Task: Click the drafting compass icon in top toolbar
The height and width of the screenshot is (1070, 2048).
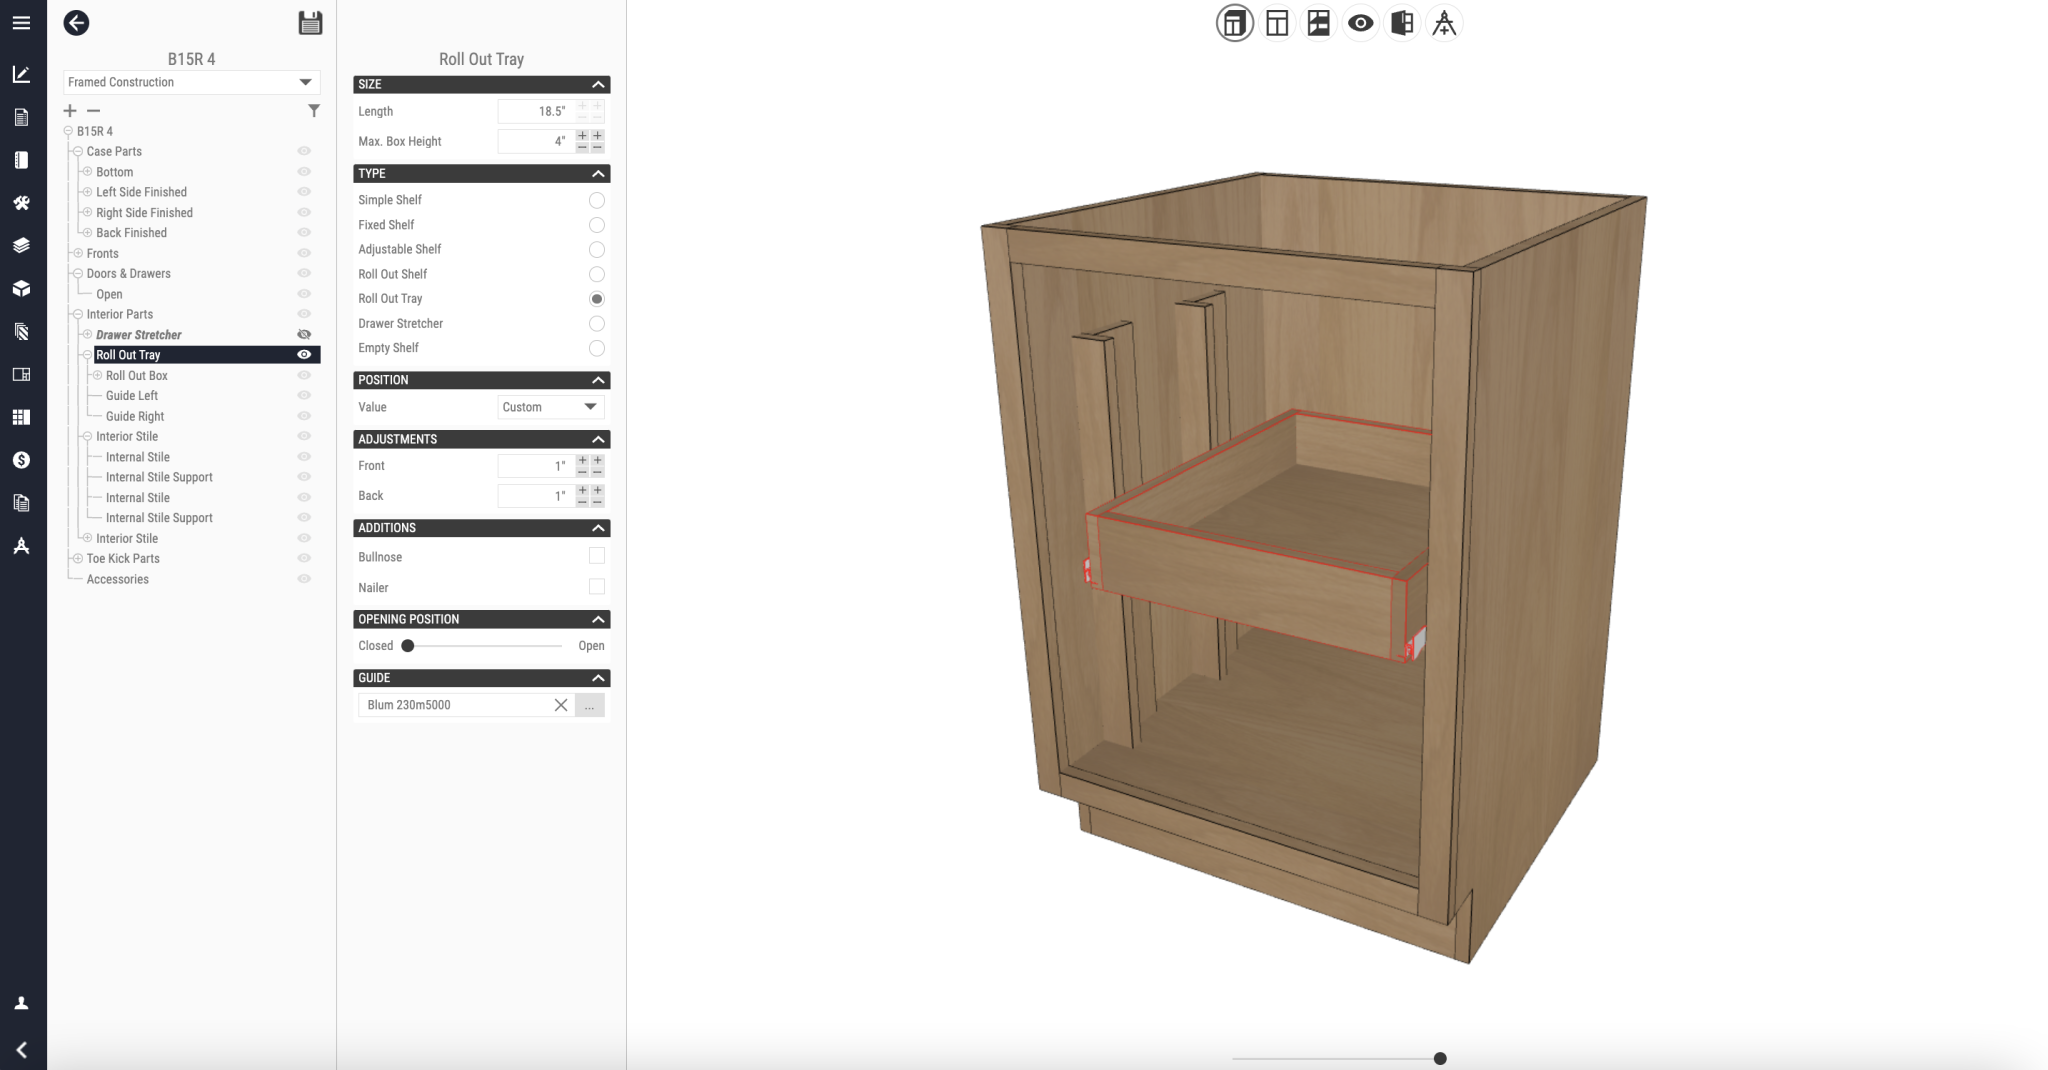Action: pos(1444,23)
